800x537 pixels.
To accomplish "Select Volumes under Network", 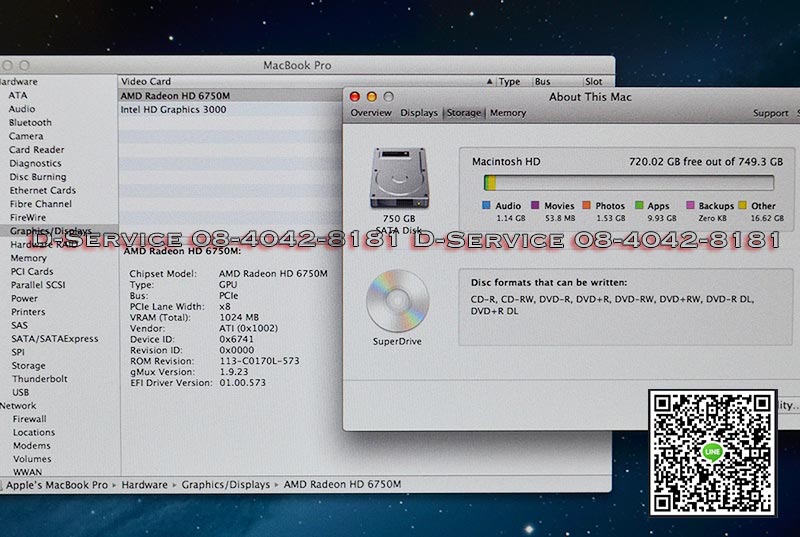I will coord(32,458).
